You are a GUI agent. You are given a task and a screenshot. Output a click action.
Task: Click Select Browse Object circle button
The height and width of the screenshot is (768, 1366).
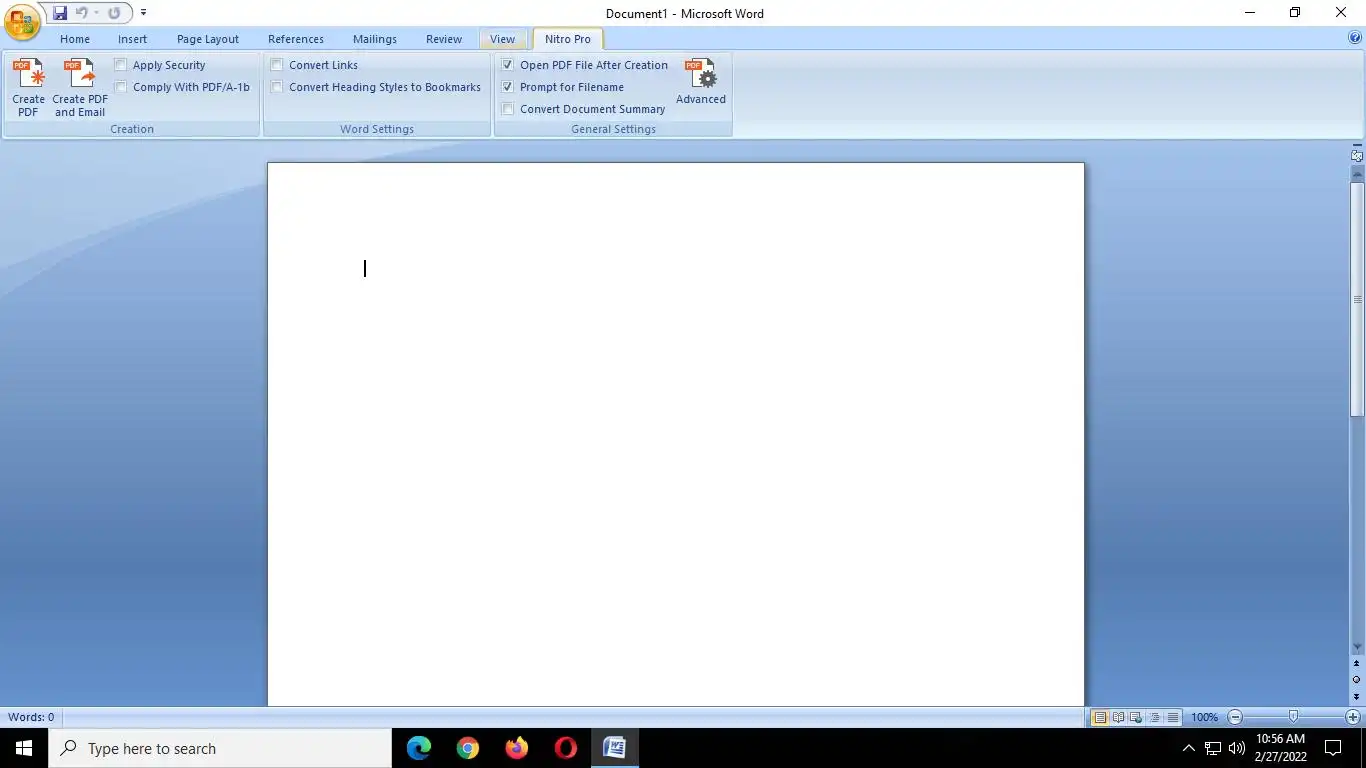1357,679
